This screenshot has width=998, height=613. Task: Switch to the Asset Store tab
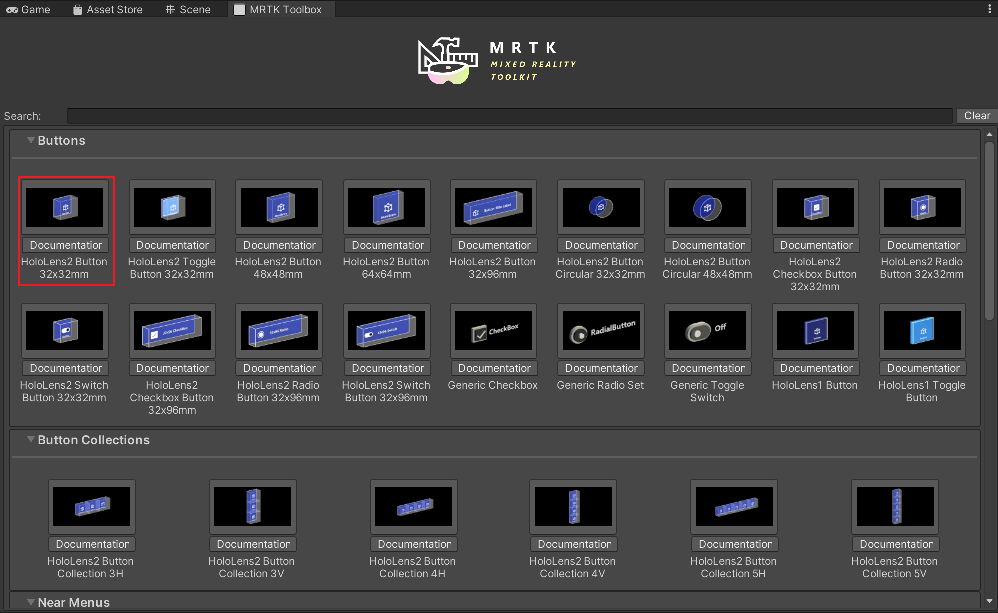coord(108,10)
